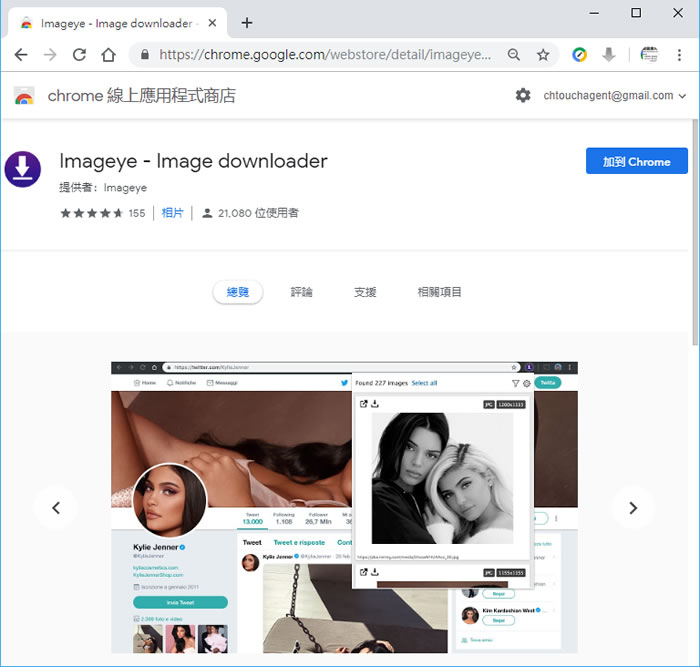Bookmark this page with the star icon
Image resolution: width=700 pixels, height=668 pixels.
pos(543,55)
